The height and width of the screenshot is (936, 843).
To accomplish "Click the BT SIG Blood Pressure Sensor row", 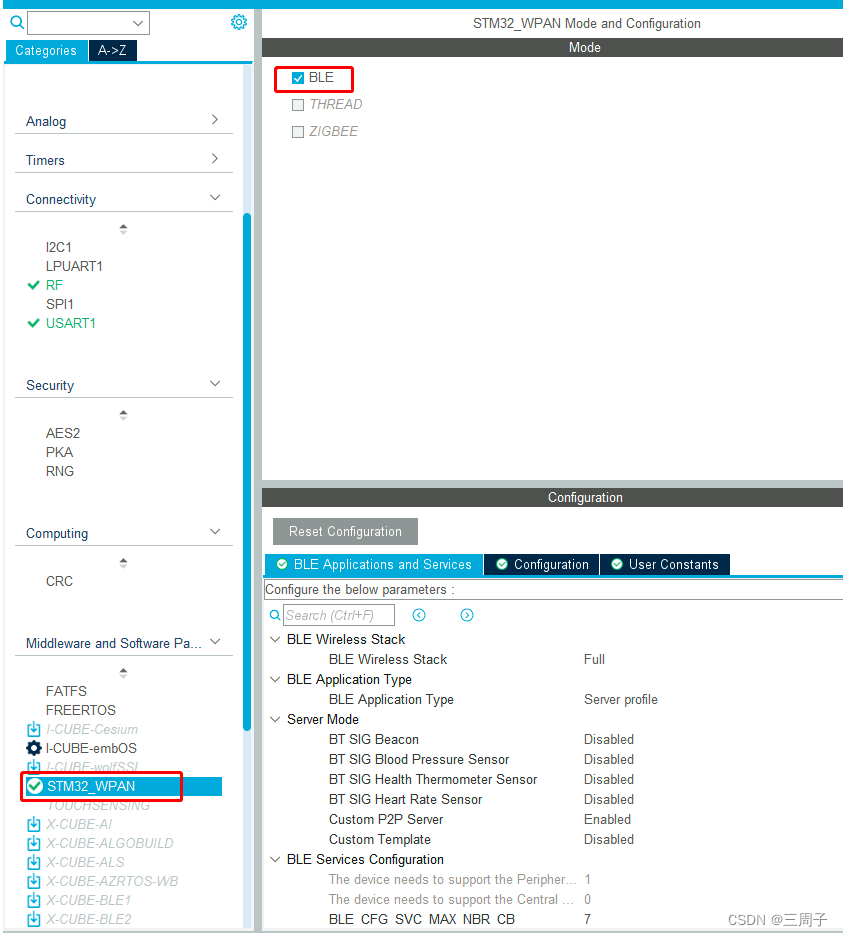I will [555, 759].
